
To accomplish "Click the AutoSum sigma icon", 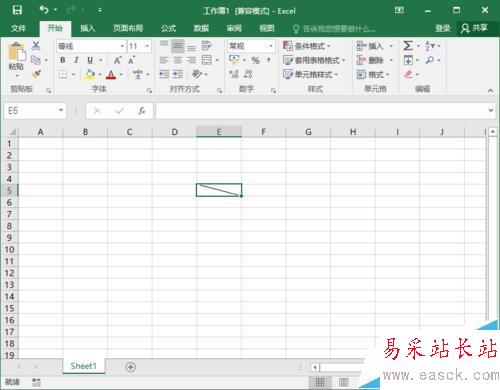I will [x=408, y=46].
